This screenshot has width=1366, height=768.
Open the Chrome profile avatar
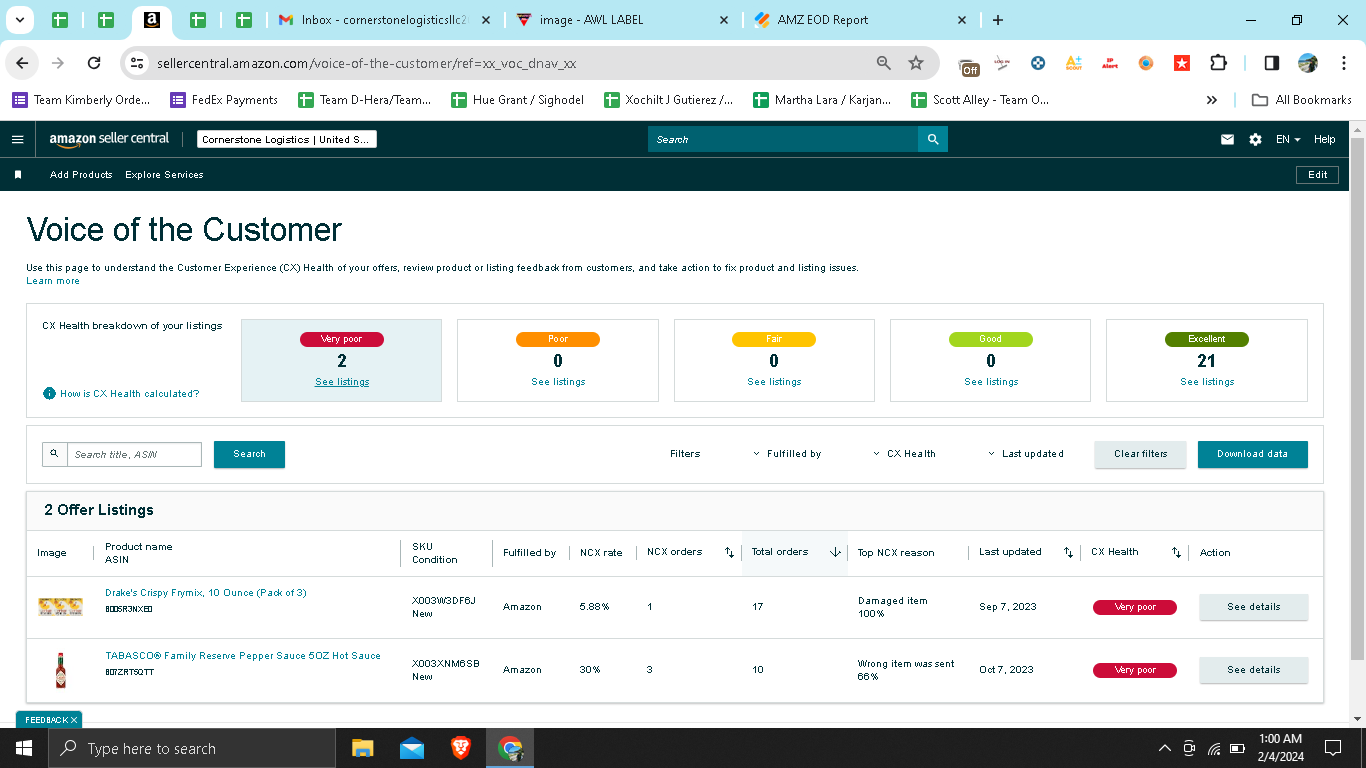(x=1308, y=63)
